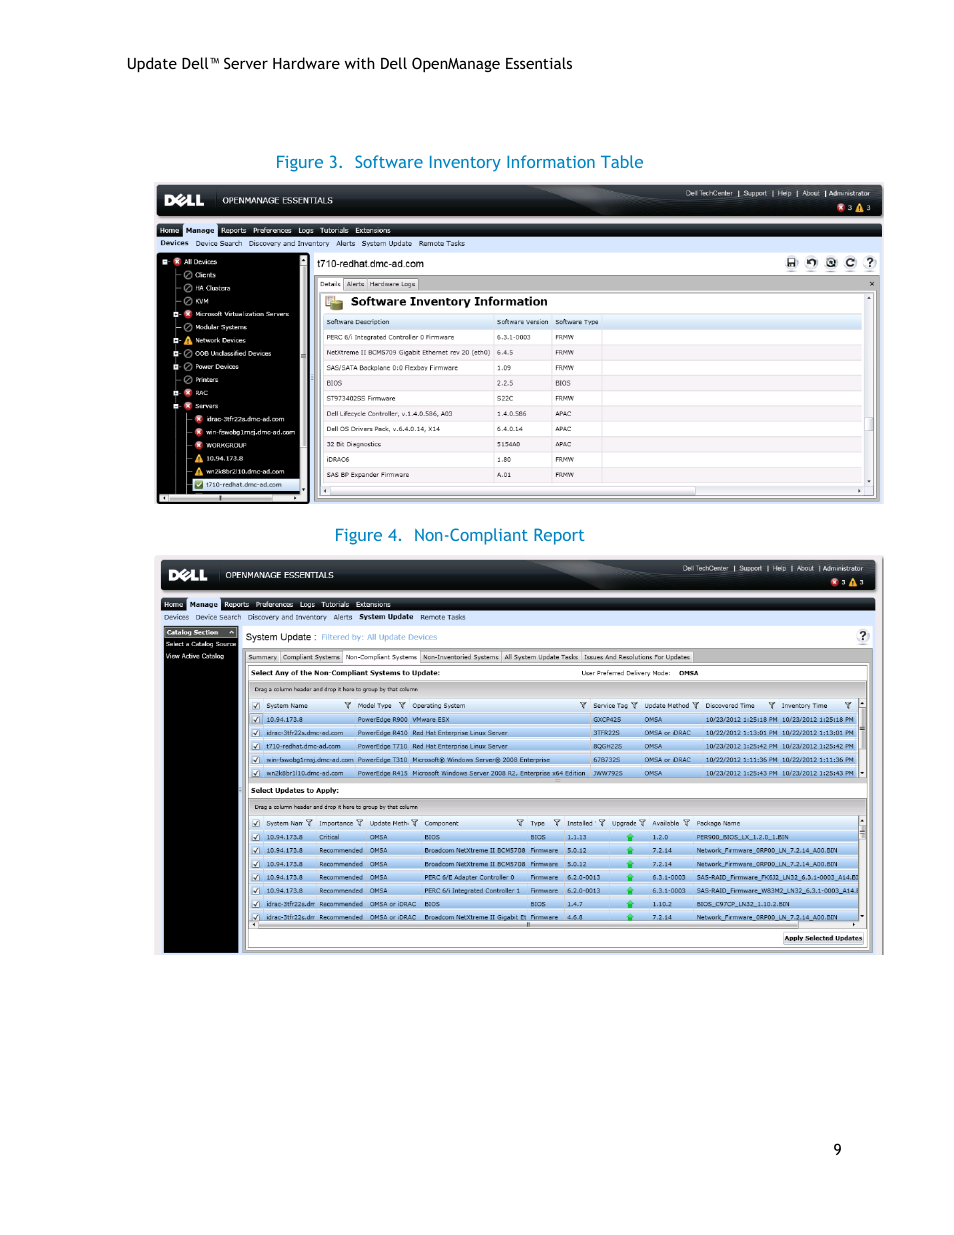Expand the Microsoft Virtualization Servers node
The height and width of the screenshot is (1235, 954).
(x=176, y=314)
